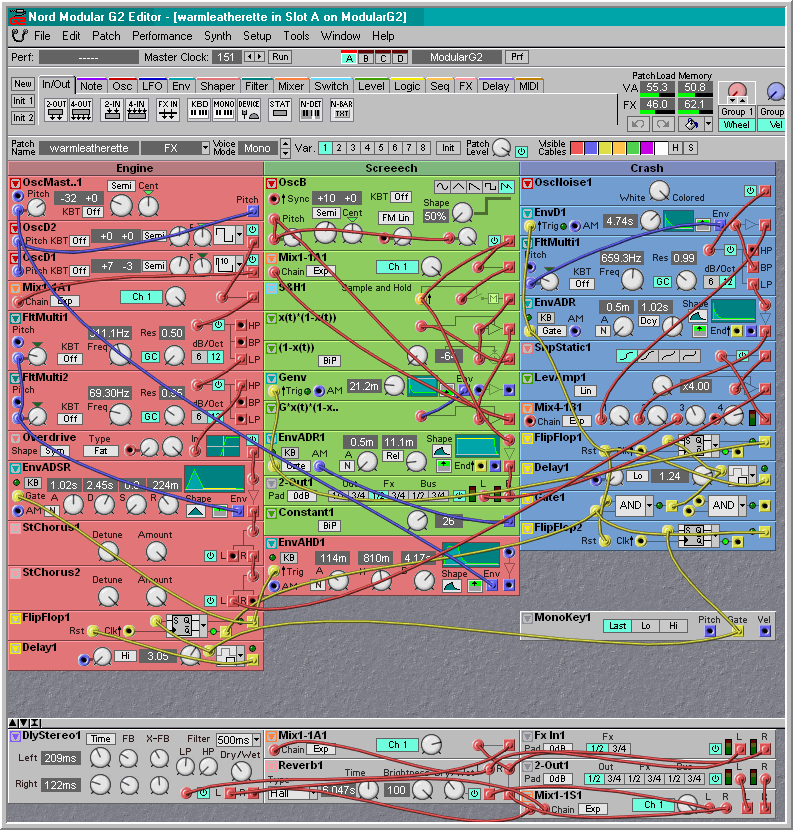793x830 pixels.
Task: Toggle the OscNoise1 power button
Action: pos(750,191)
